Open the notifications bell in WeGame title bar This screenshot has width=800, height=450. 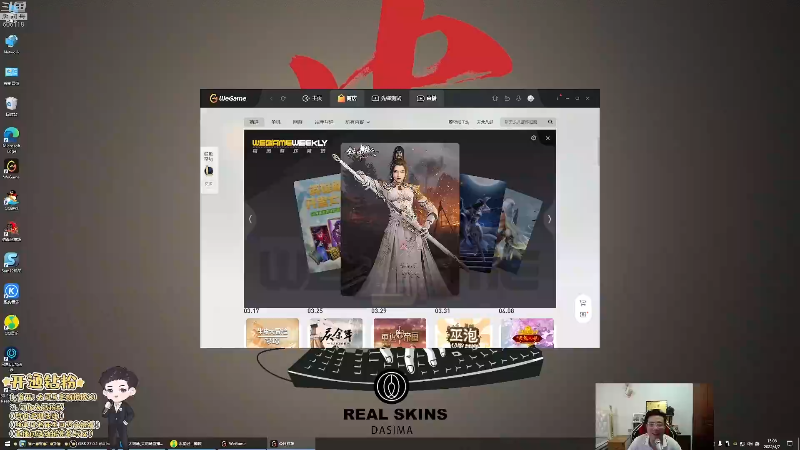(x=518, y=98)
